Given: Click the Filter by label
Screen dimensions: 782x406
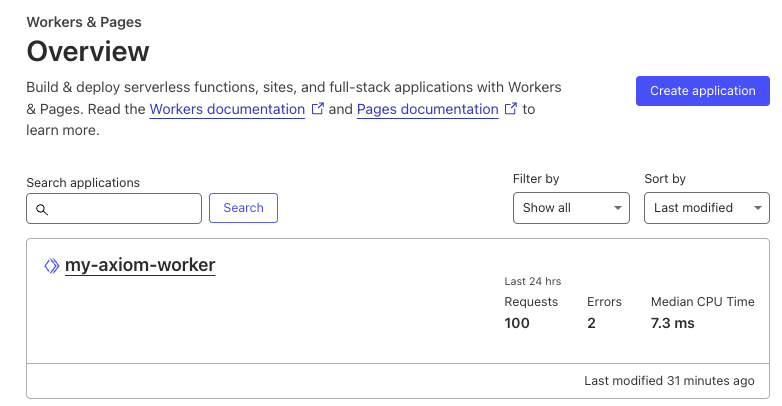Looking at the screenshot, I should (536, 179).
